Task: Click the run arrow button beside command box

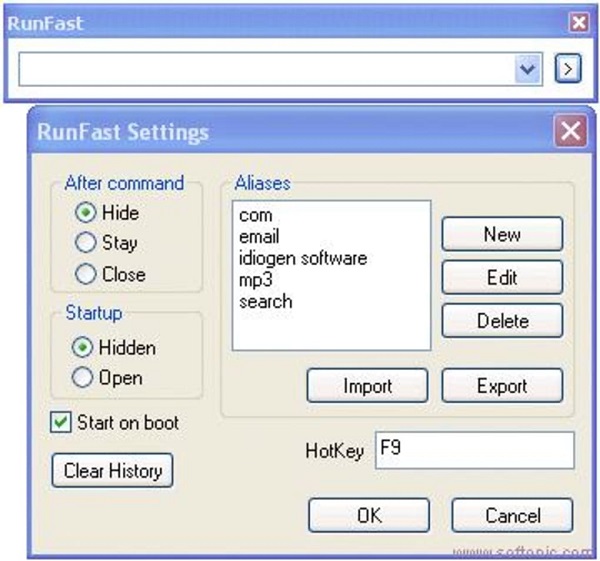Action: pyautogui.click(x=568, y=68)
